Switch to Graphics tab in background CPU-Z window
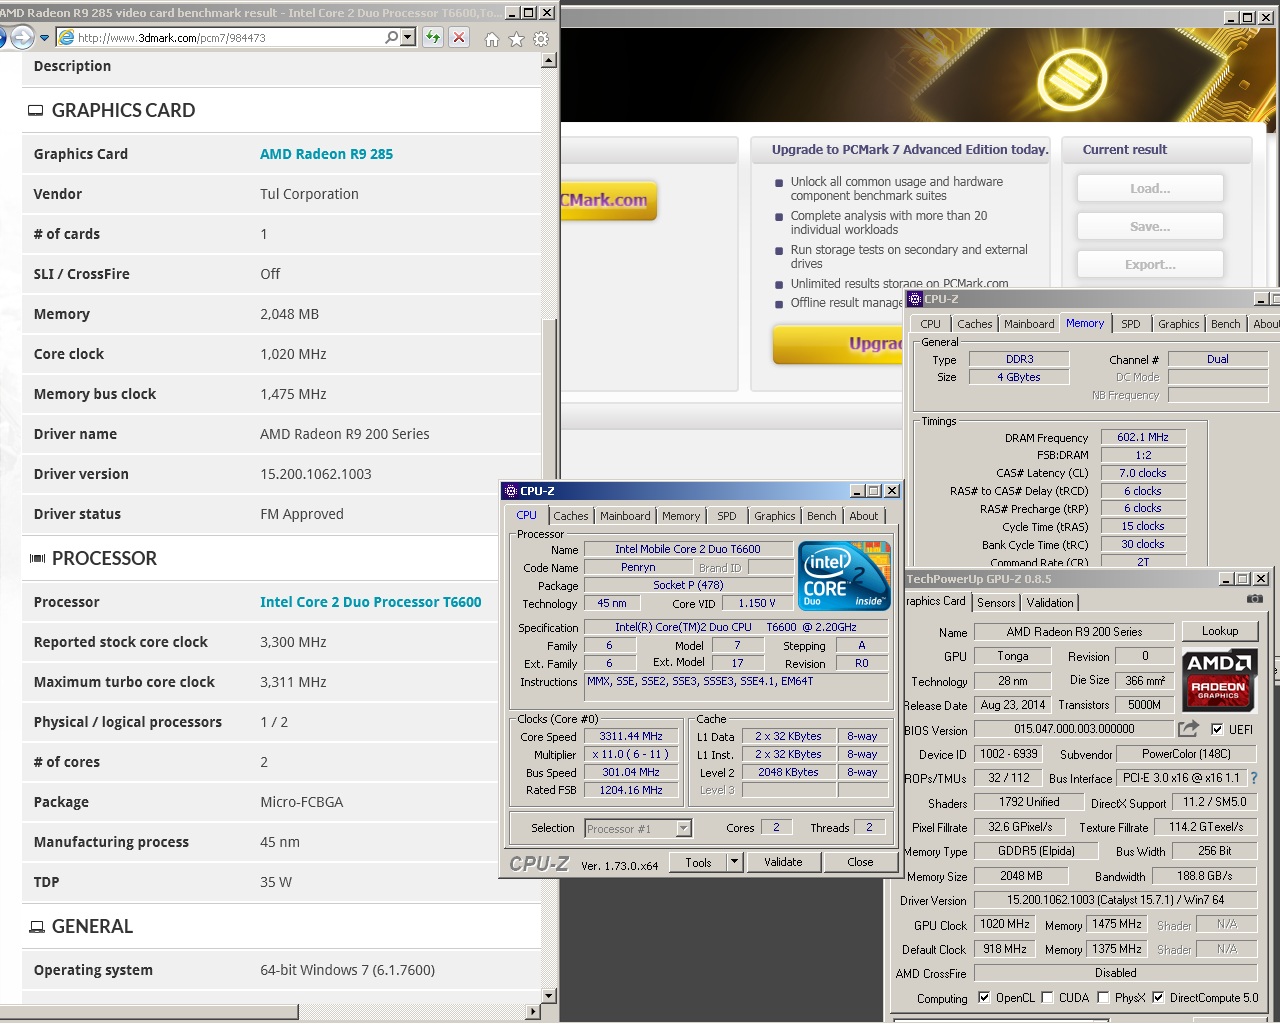This screenshot has height=1024, width=1280. point(1179,324)
